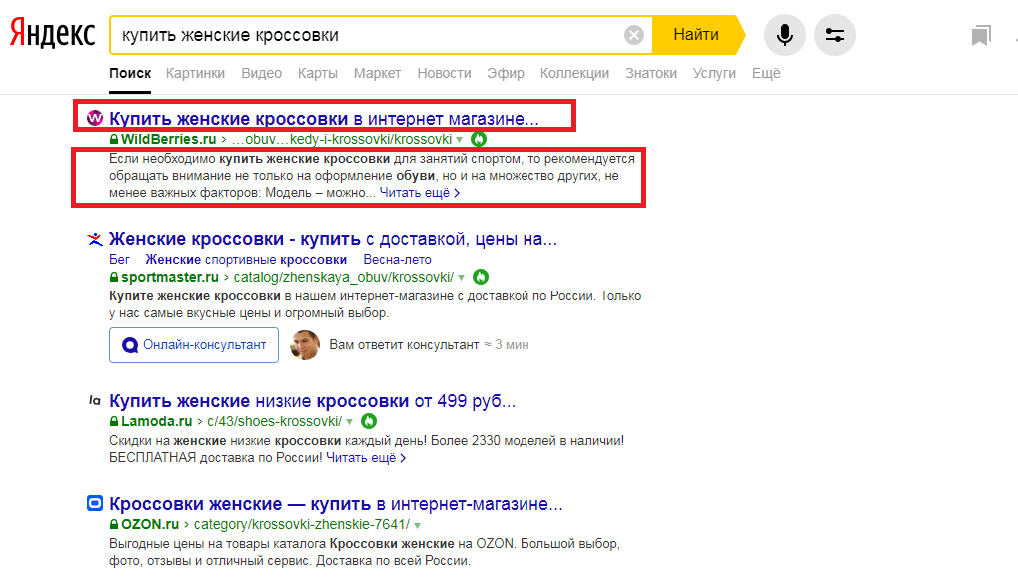1018x584 pixels.
Task: Open the Коллекции tab
Action: tap(575, 73)
